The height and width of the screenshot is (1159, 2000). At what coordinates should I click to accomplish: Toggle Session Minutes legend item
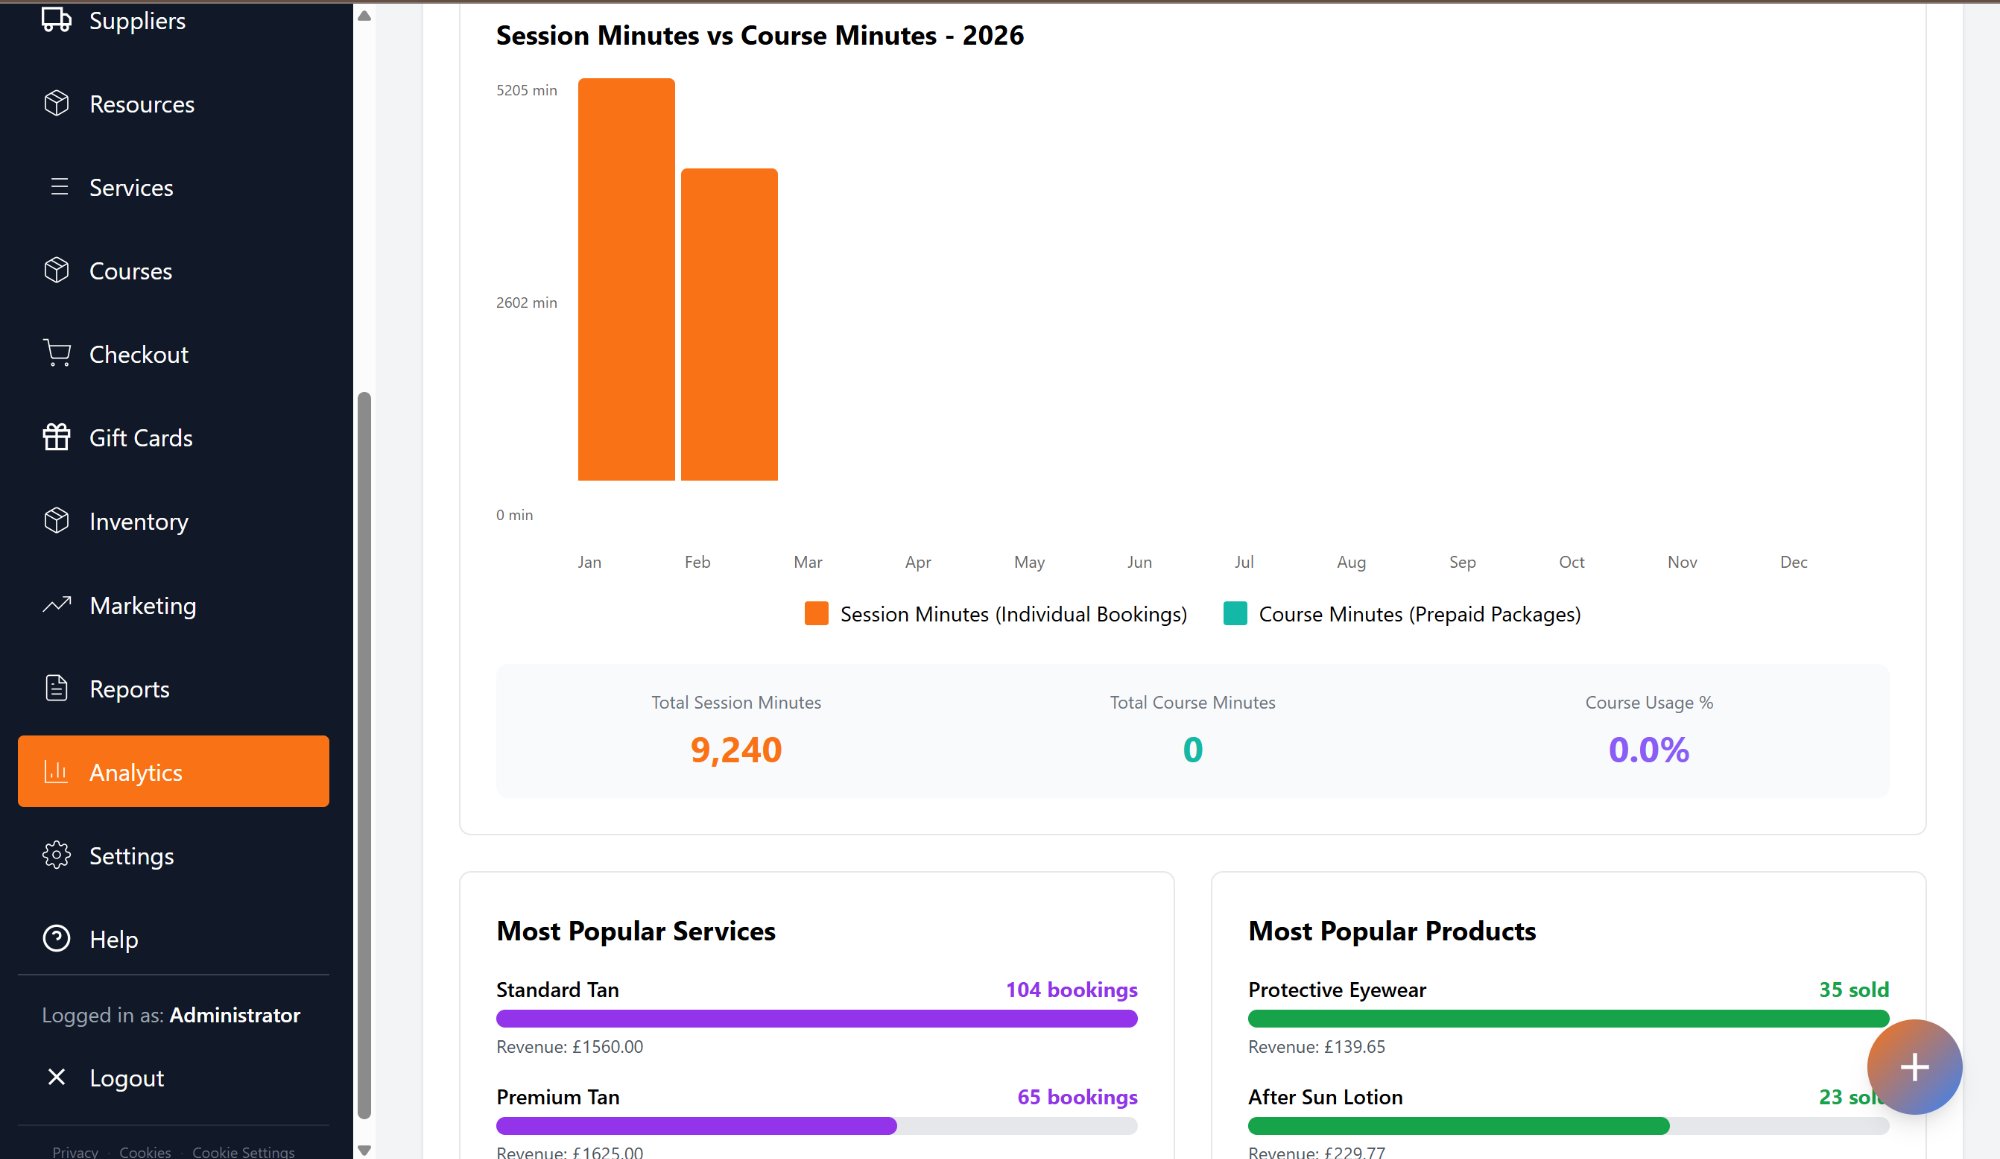[x=995, y=614]
